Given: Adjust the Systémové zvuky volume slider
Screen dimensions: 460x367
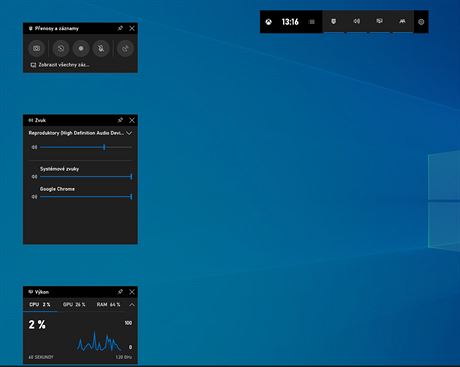Looking at the screenshot, I should click(86, 177).
